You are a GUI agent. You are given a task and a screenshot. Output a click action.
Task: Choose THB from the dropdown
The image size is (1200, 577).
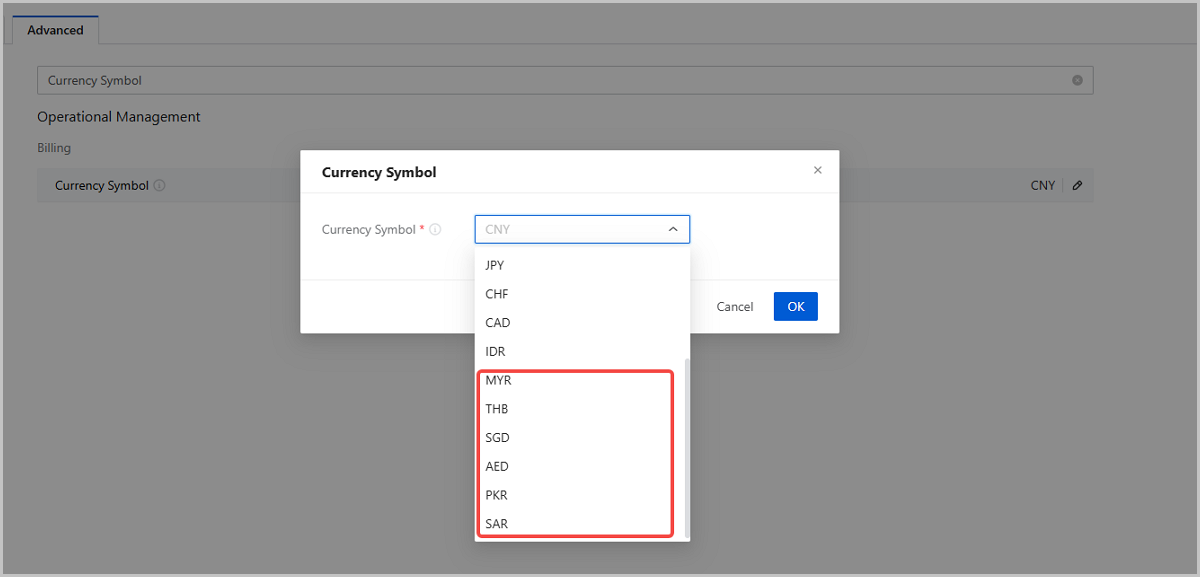pos(497,409)
